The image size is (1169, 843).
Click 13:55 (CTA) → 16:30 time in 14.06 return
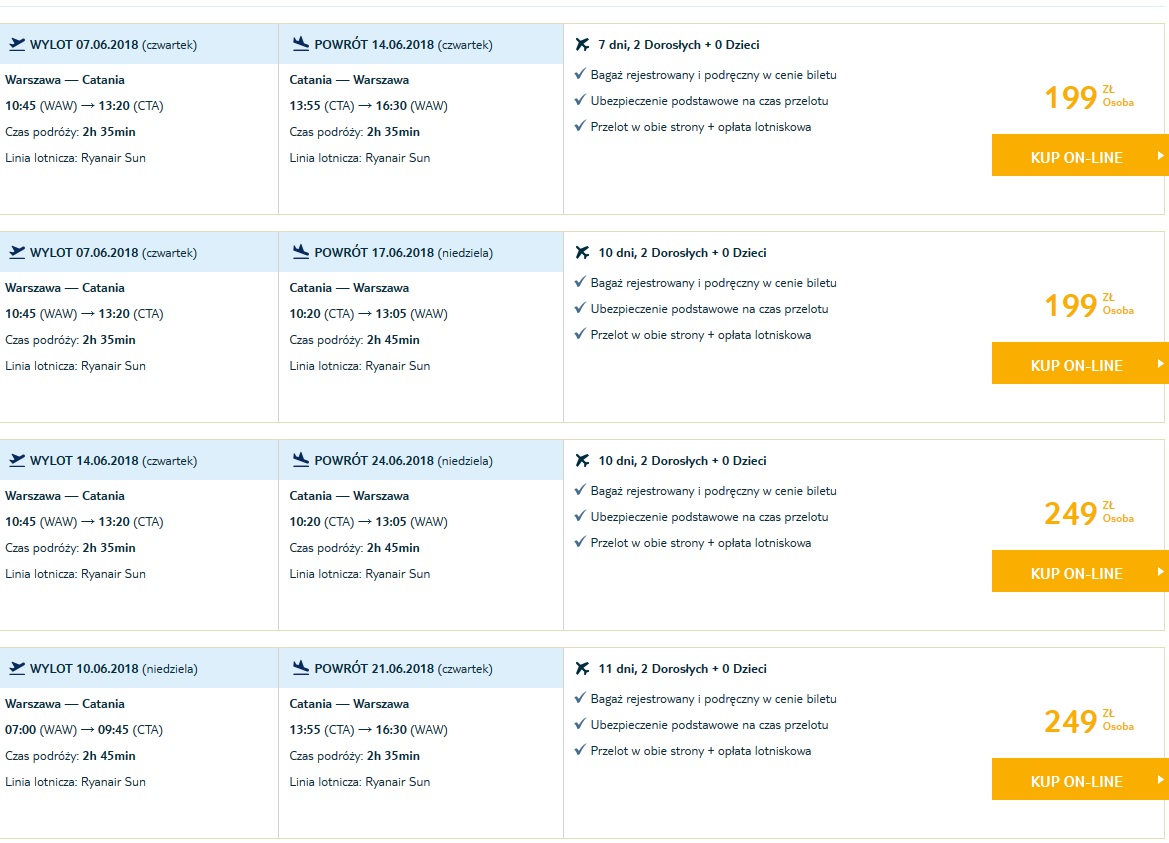(368, 106)
